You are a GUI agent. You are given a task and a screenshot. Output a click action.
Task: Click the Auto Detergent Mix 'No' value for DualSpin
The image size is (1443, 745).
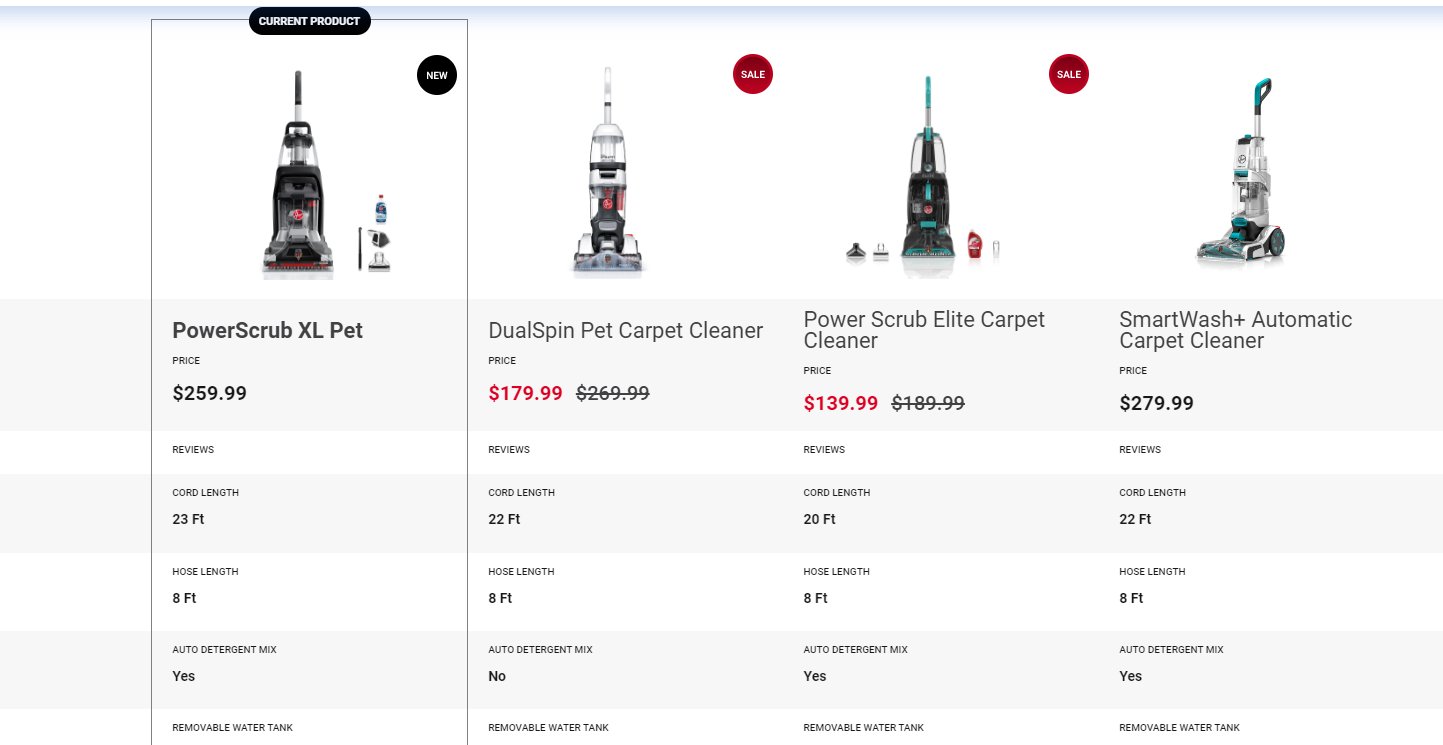click(x=497, y=677)
